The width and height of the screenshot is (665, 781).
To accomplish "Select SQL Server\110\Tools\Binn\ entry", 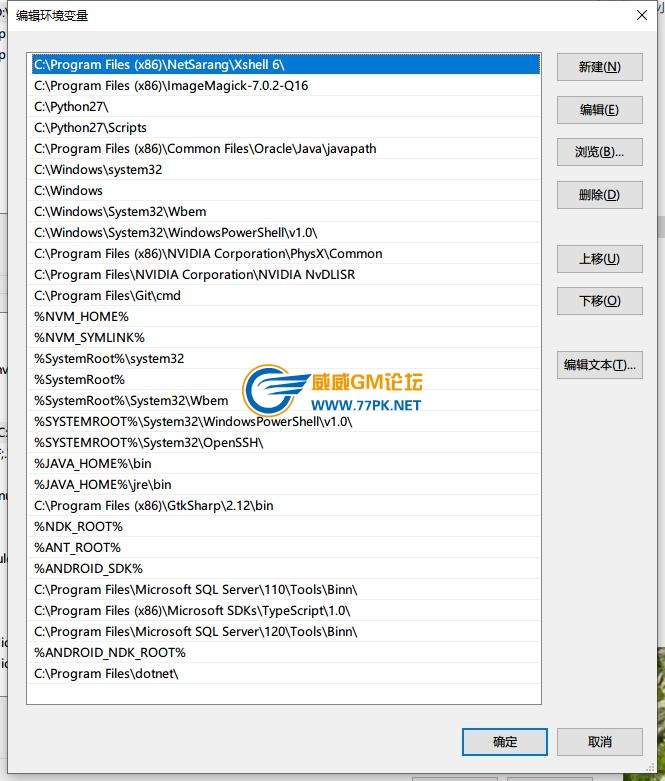I will (x=285, y=589).
